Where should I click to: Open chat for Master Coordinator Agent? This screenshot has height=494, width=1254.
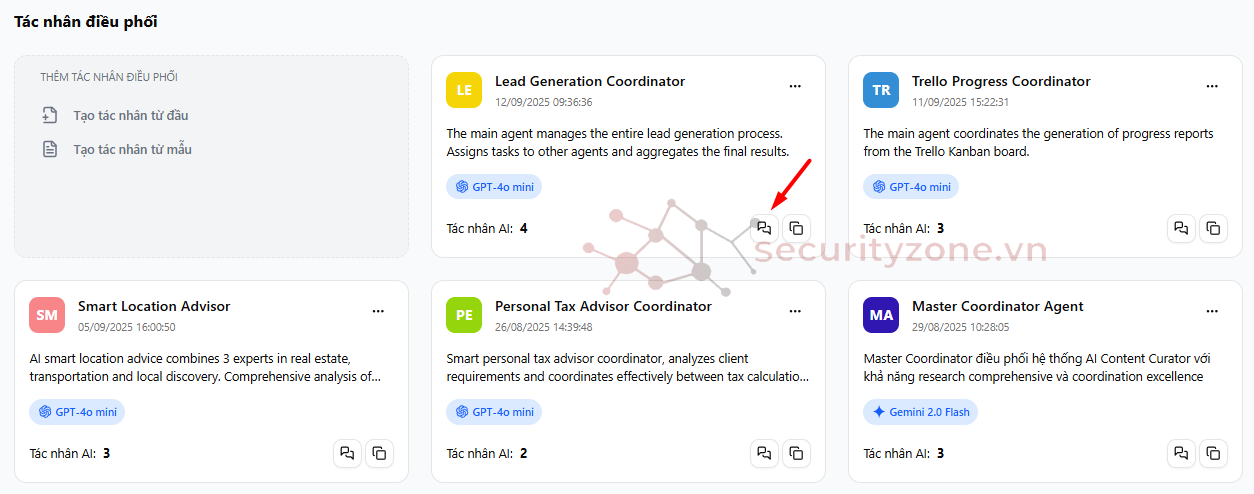pos(1181,453)
